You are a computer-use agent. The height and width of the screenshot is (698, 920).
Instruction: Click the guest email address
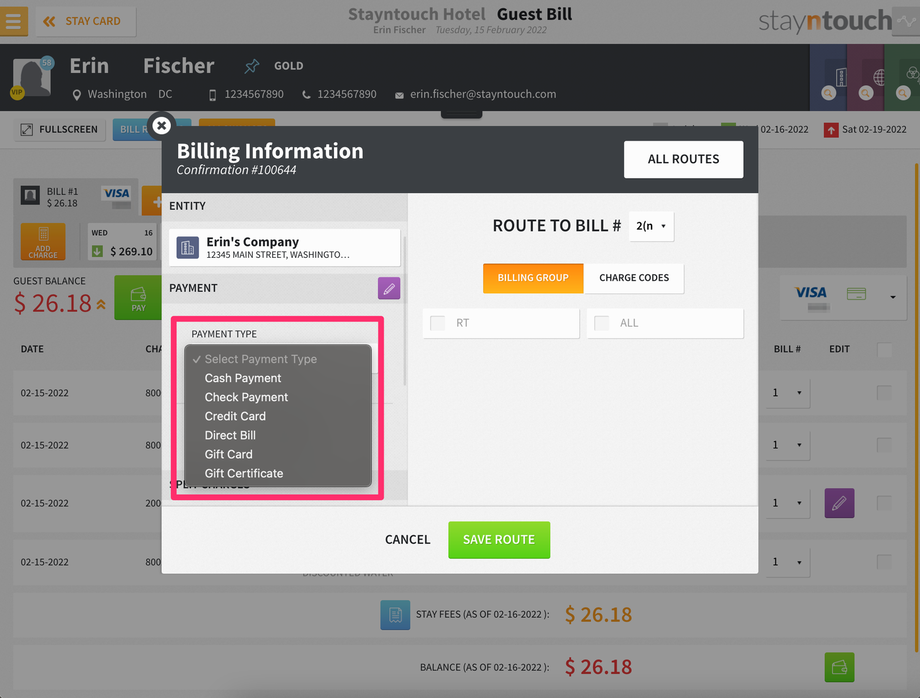coord(483,94)
